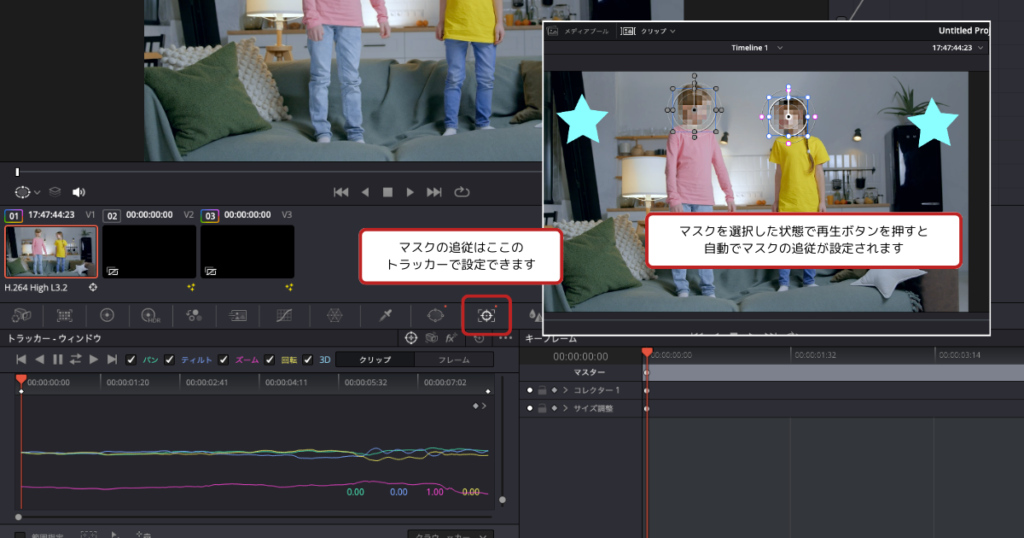Expand the コレクター 1 keyframe track
The image size is (1024, 538).
click(565, 390)
